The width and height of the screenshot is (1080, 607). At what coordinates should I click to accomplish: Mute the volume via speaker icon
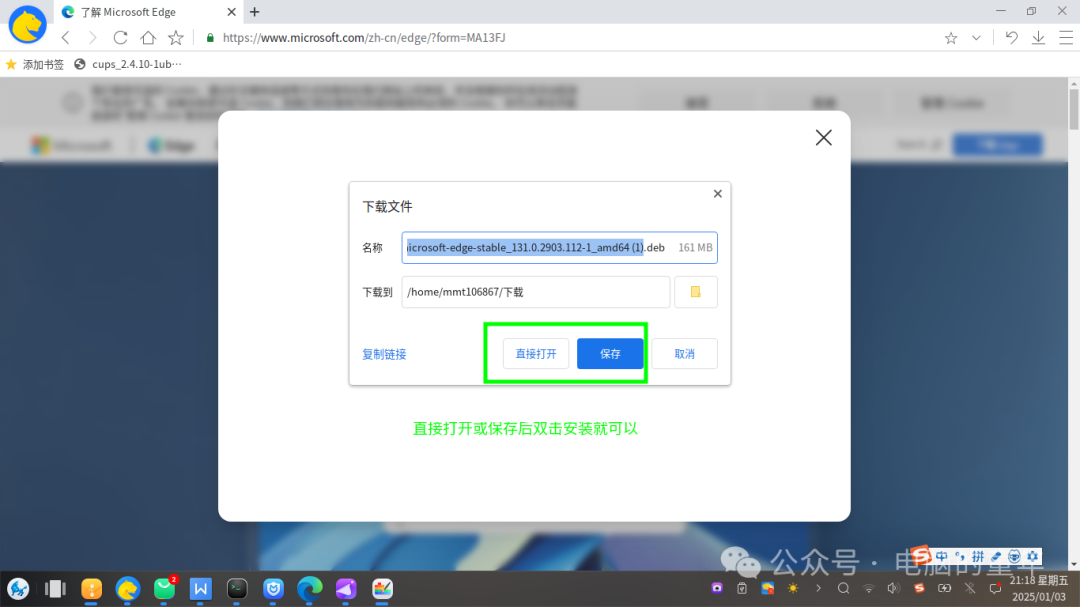point(892,589)
